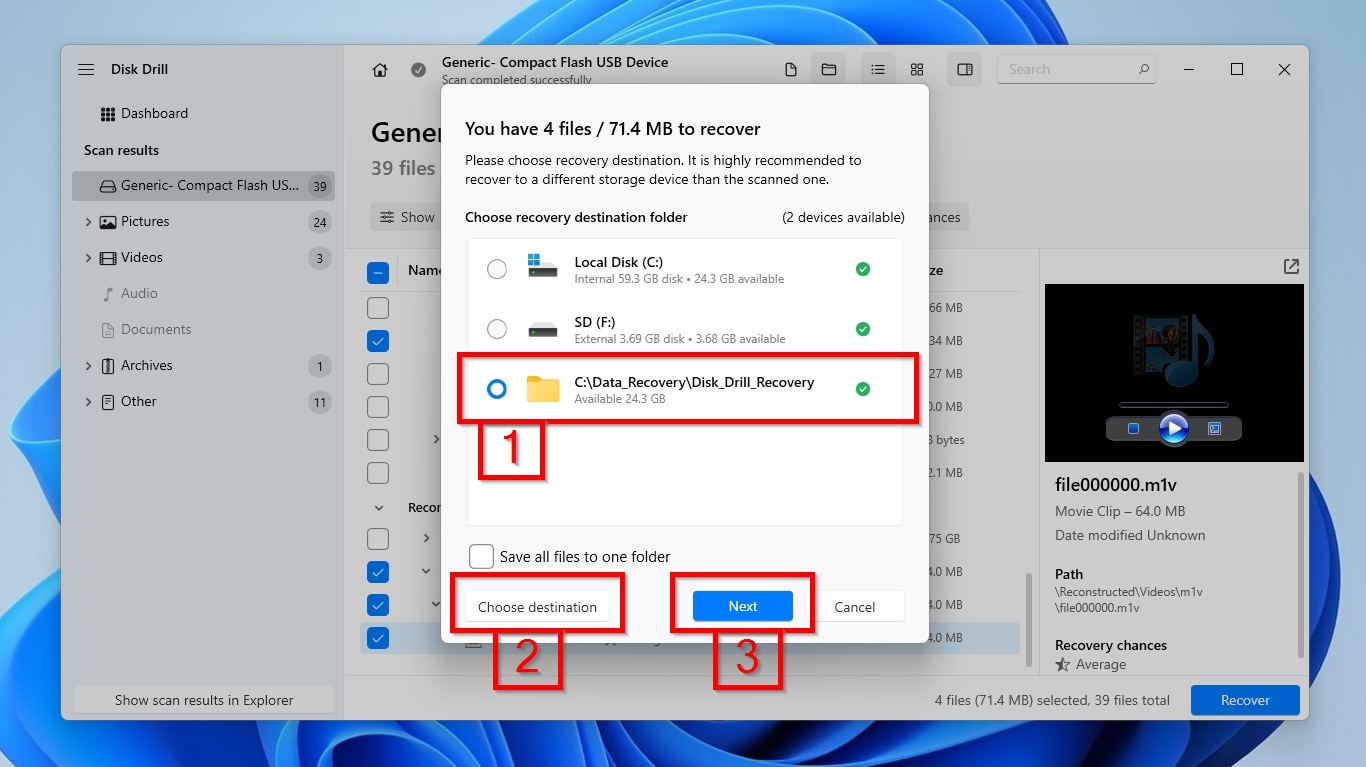The image size is (1366, 767).
Task: Click the Dashboard grid icon
Action: [x=108, y=114]
